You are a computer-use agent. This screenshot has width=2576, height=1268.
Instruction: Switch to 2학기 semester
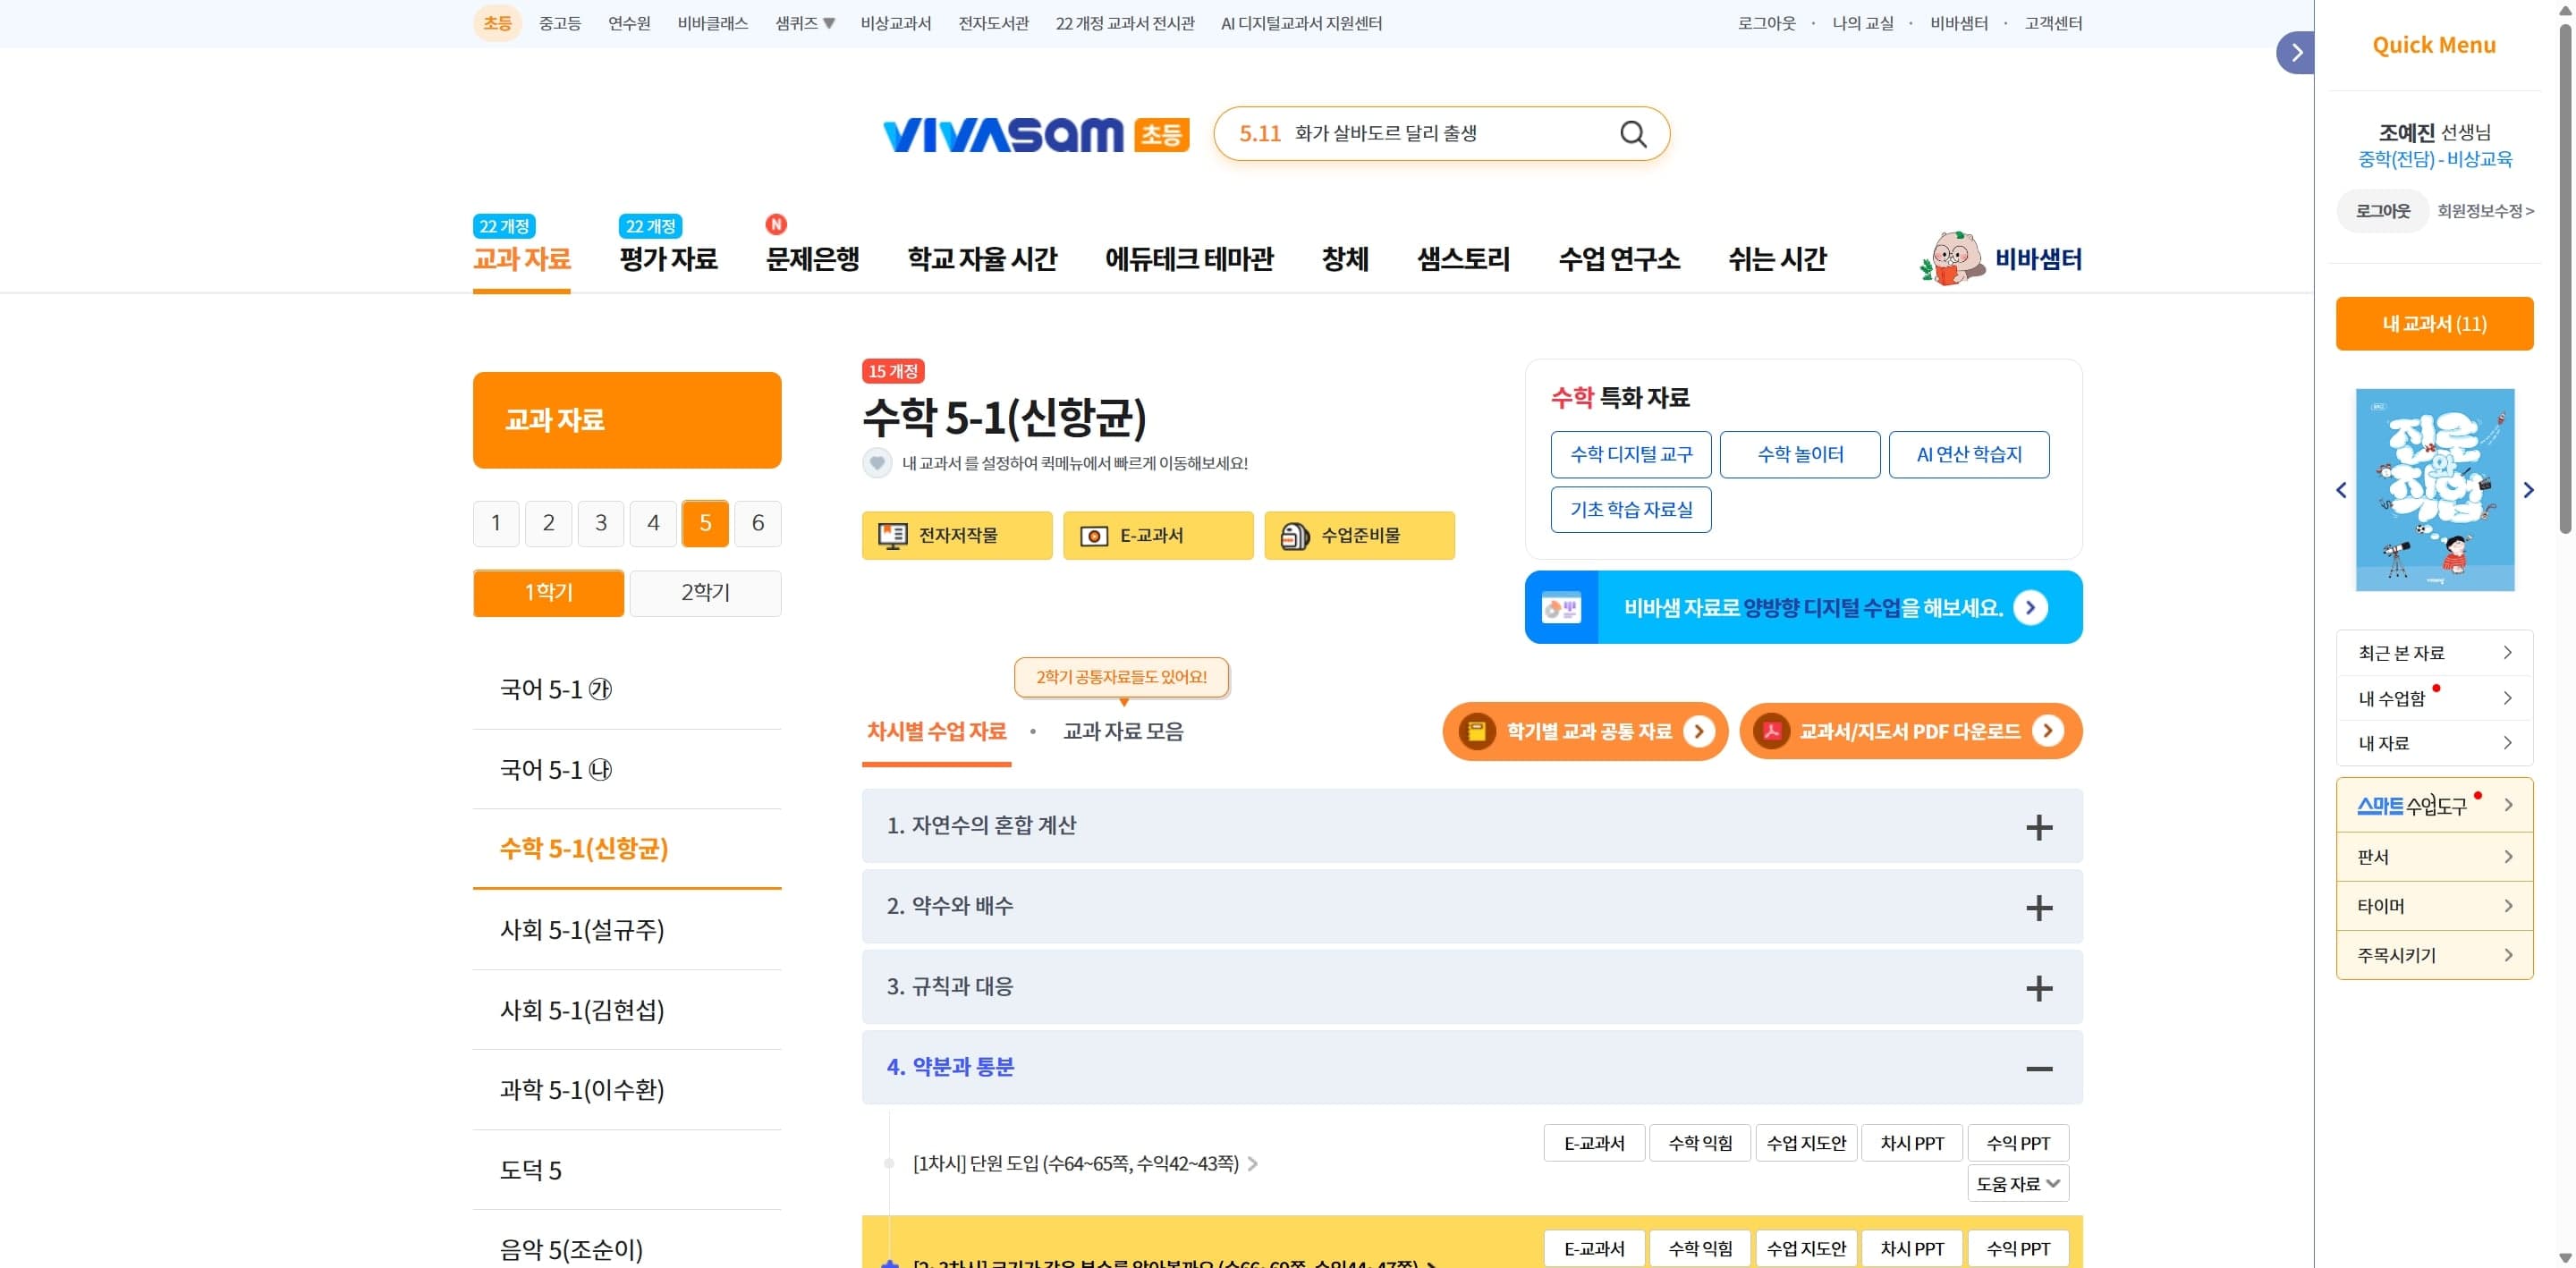[x=706, y=593]
